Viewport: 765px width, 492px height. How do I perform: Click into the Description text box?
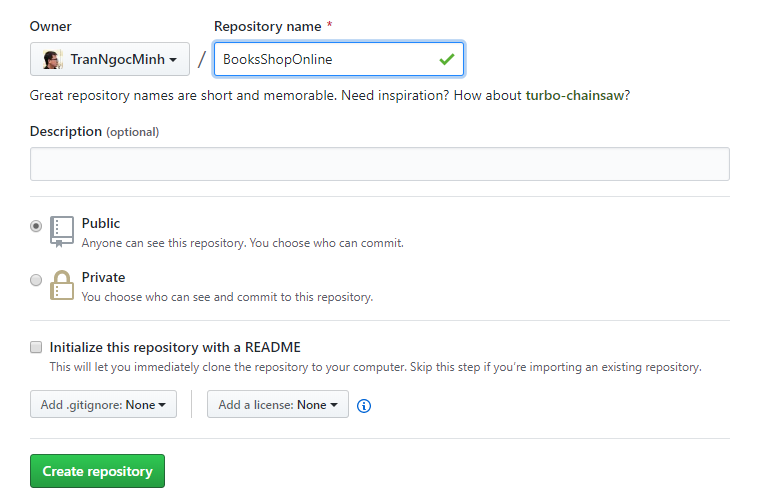pos(380,164)
